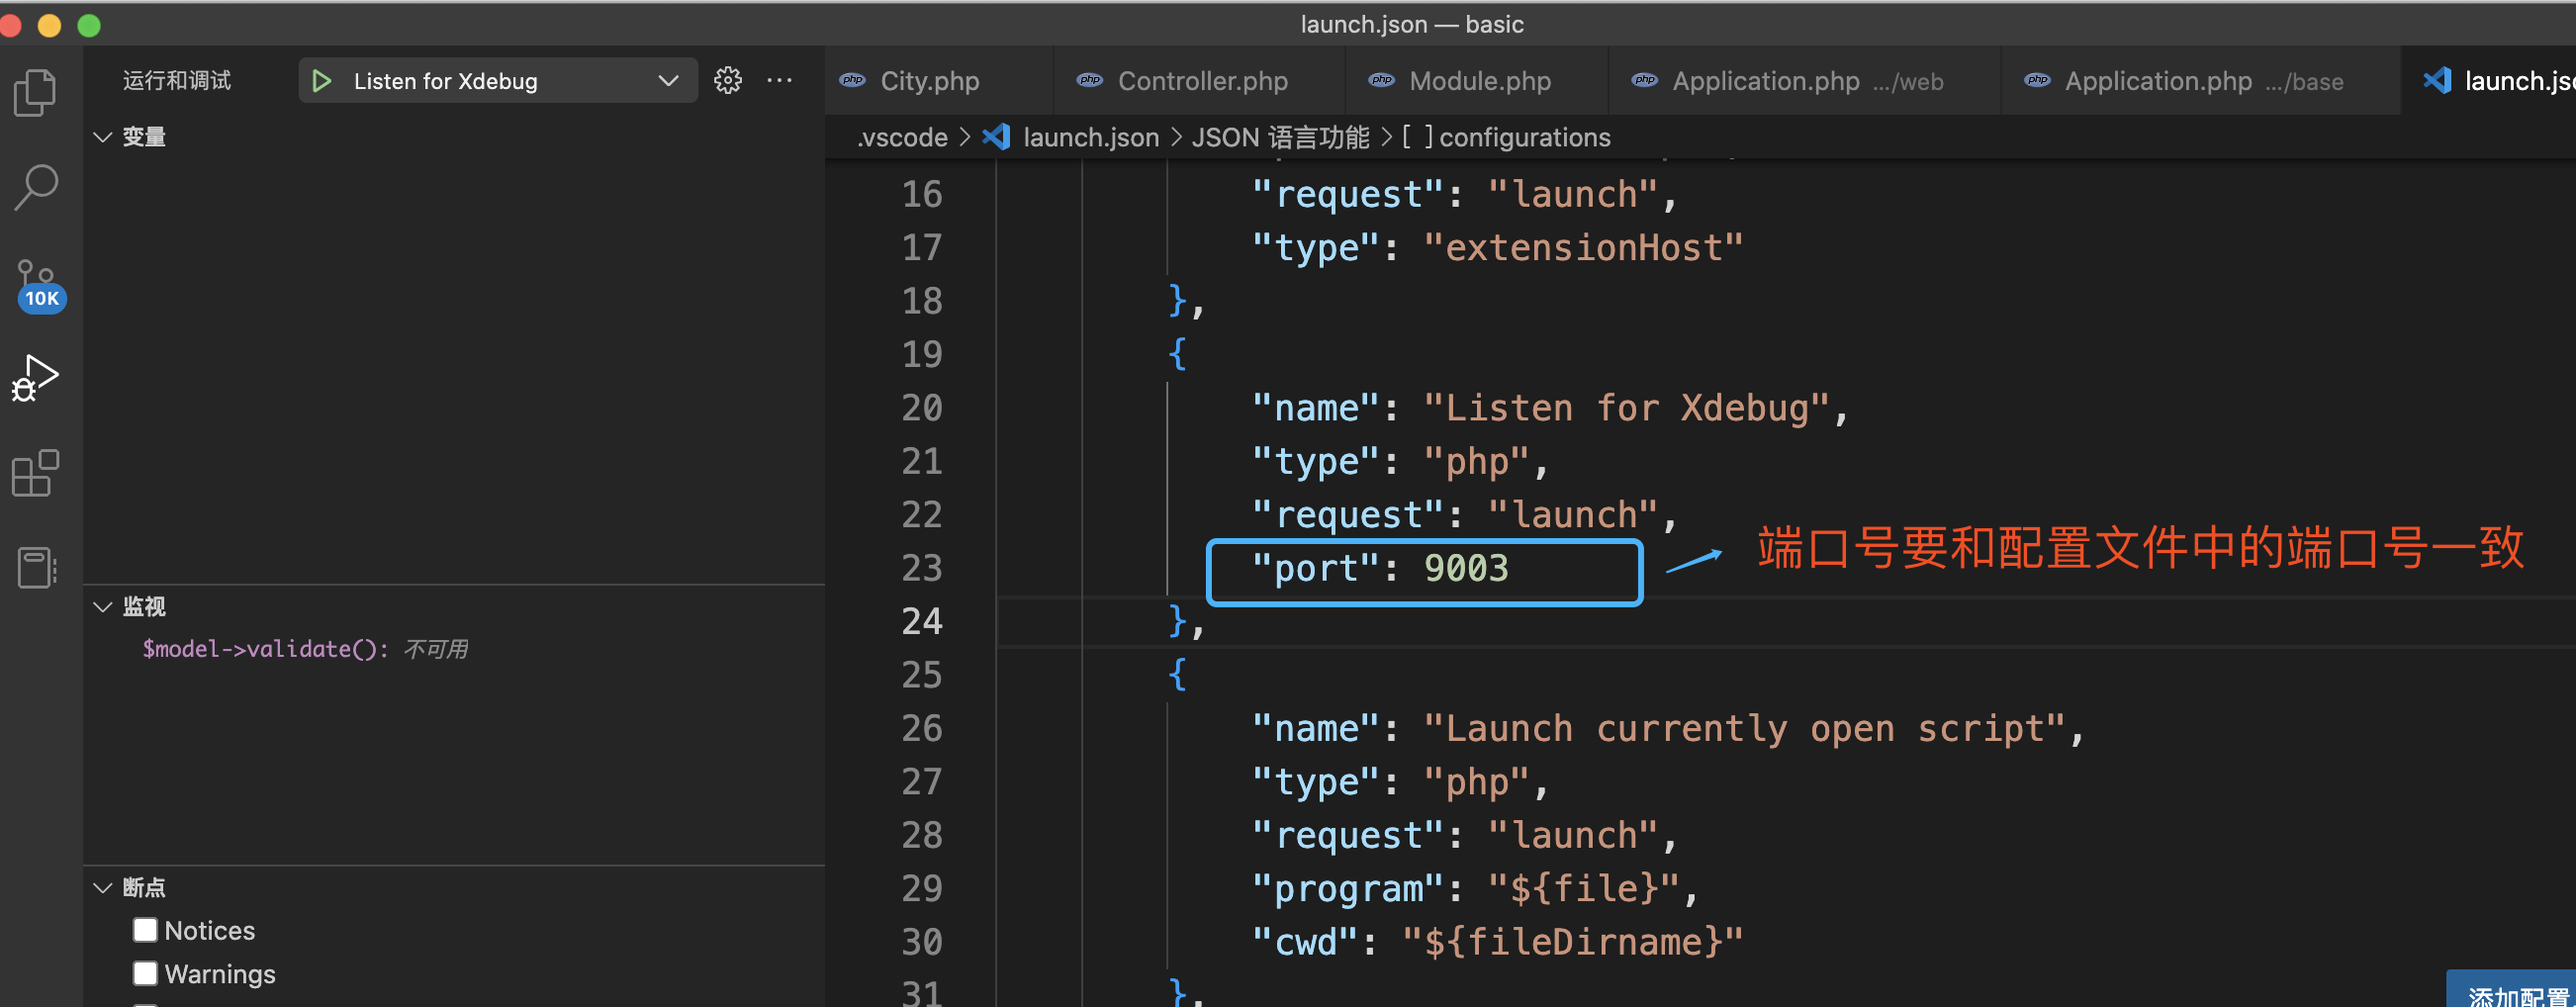Viewport: 2576px width, 1007px height.
Task: Click the "launch" request value on line 16
Action: 1573,194
